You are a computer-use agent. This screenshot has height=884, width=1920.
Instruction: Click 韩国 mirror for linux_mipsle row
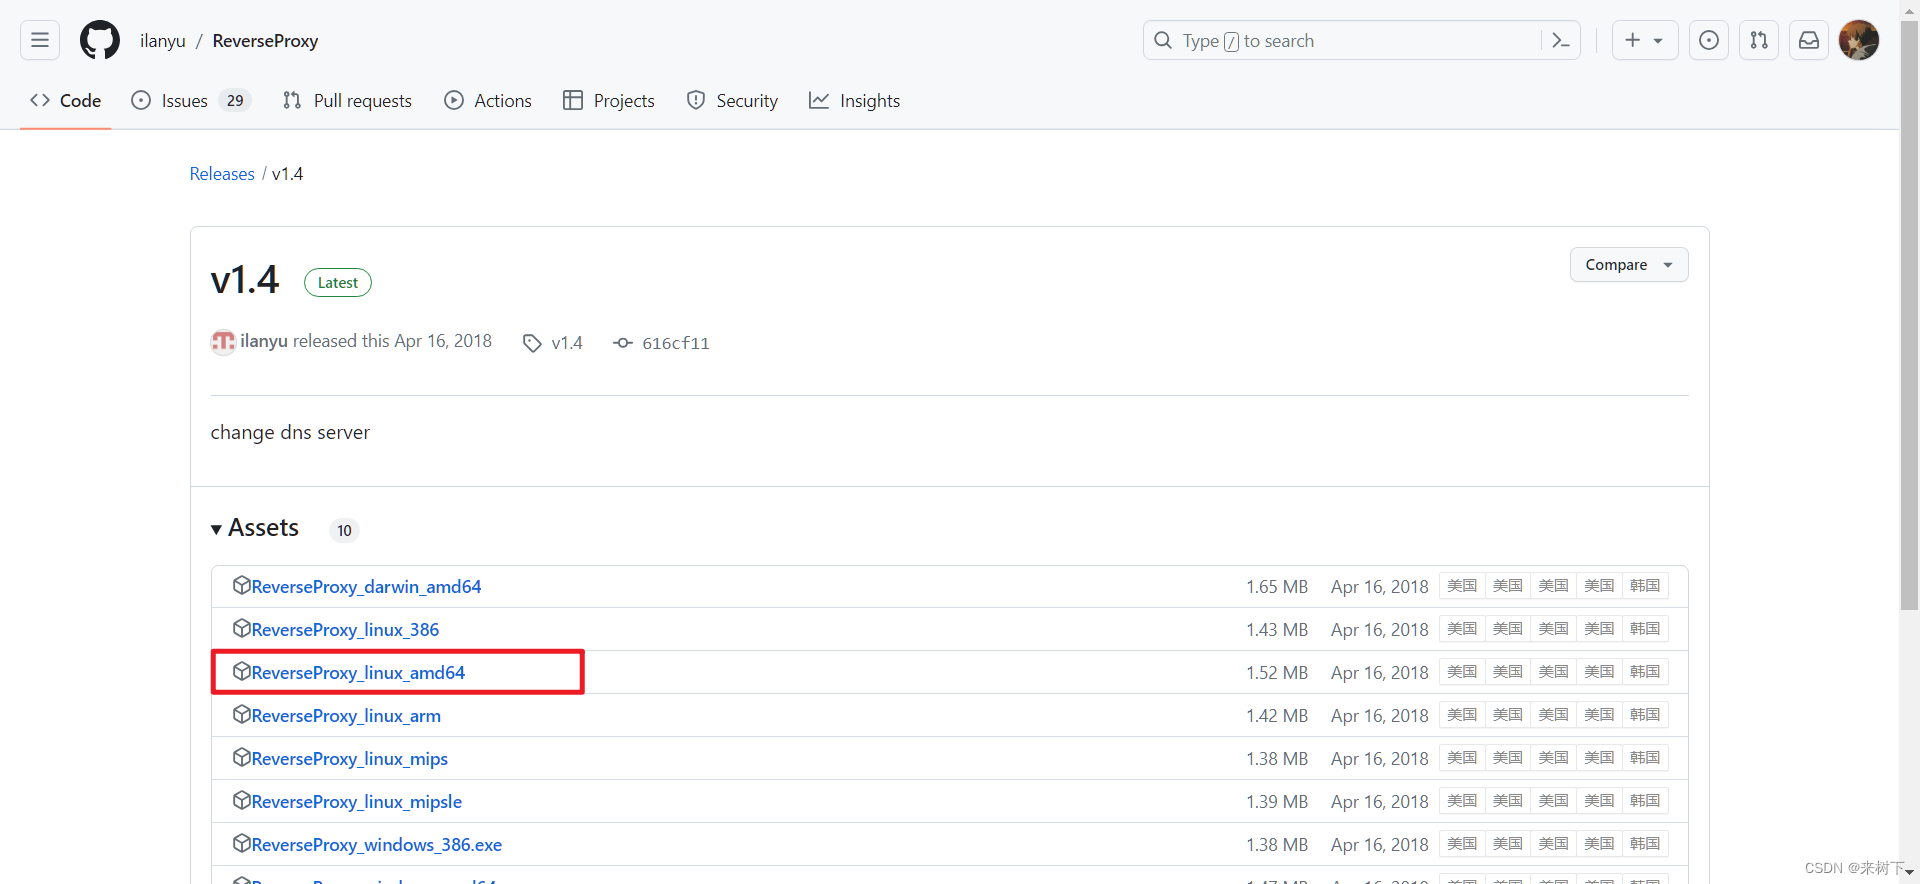(x=1645, y=801)
